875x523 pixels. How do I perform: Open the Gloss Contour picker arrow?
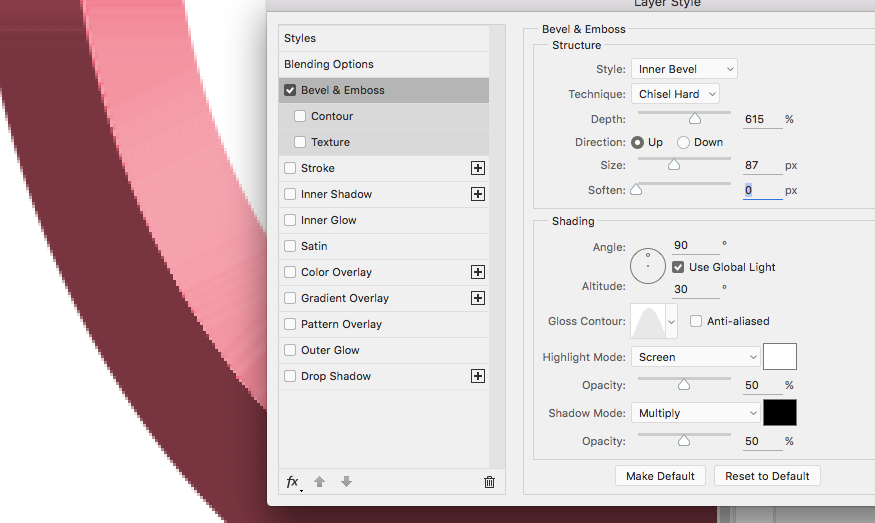point(671,322)
